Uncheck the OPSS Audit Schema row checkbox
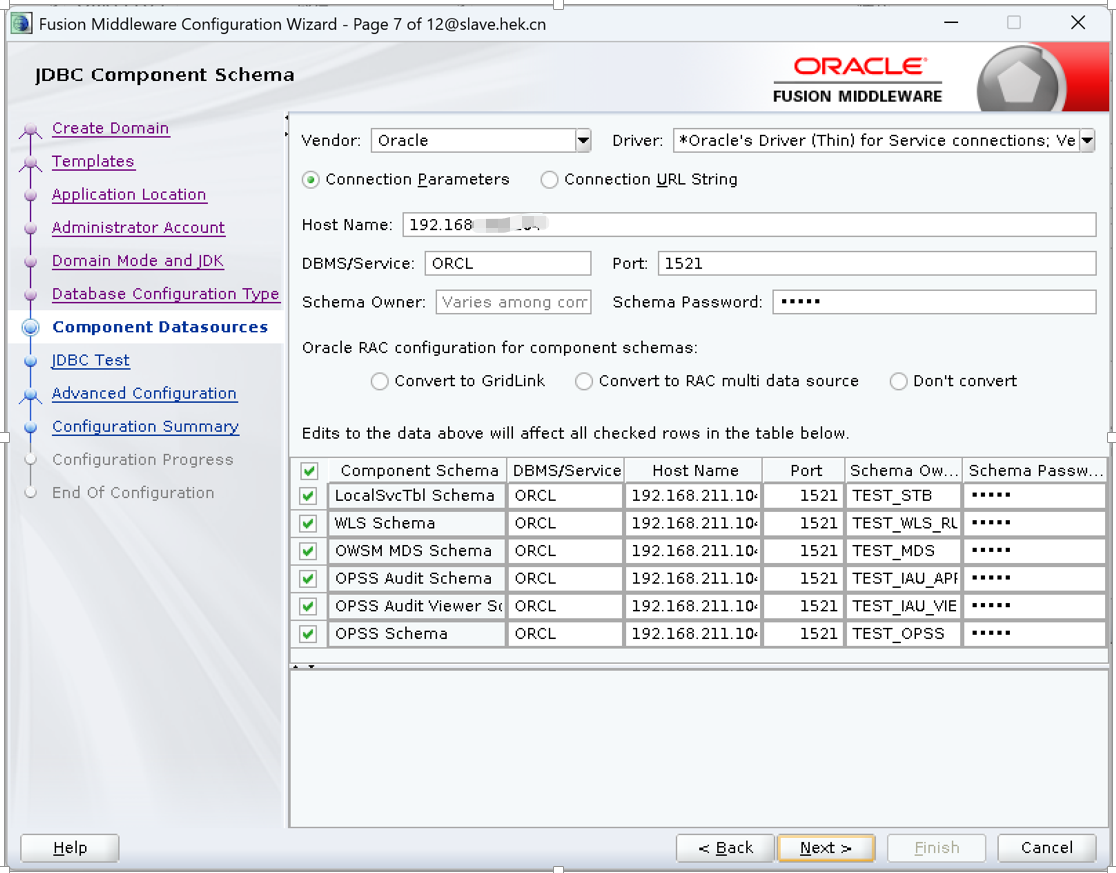 pos(308,578)
